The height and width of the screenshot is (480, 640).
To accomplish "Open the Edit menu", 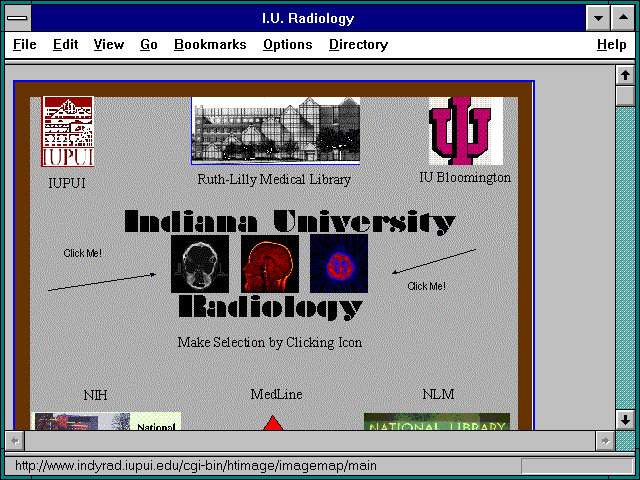I will [x=65, y=44].
